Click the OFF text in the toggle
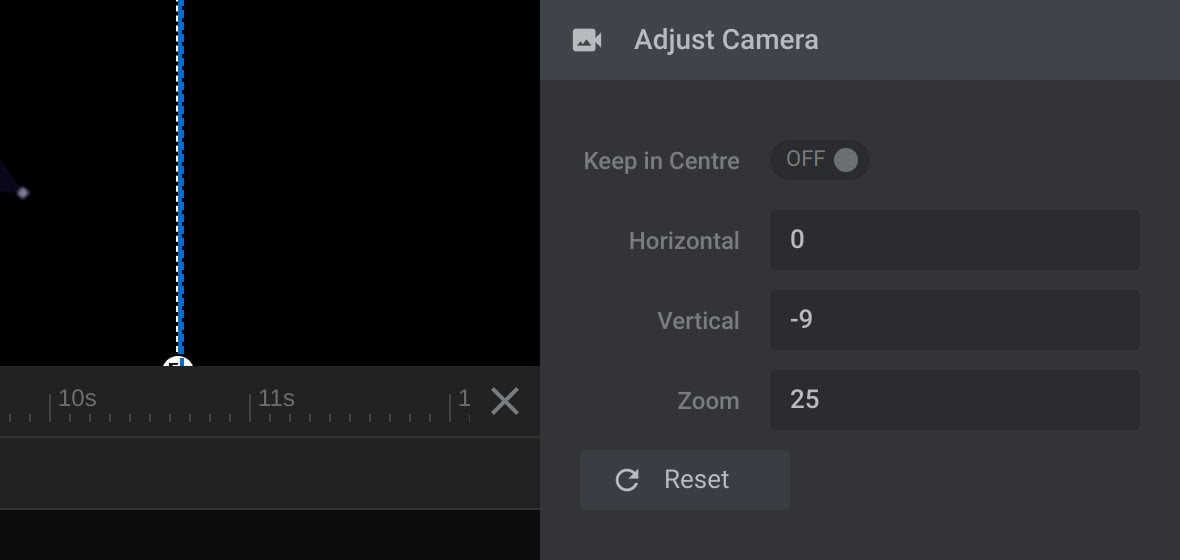The height and width of the screenshot is (560, 1180). [x=805, y=159]
